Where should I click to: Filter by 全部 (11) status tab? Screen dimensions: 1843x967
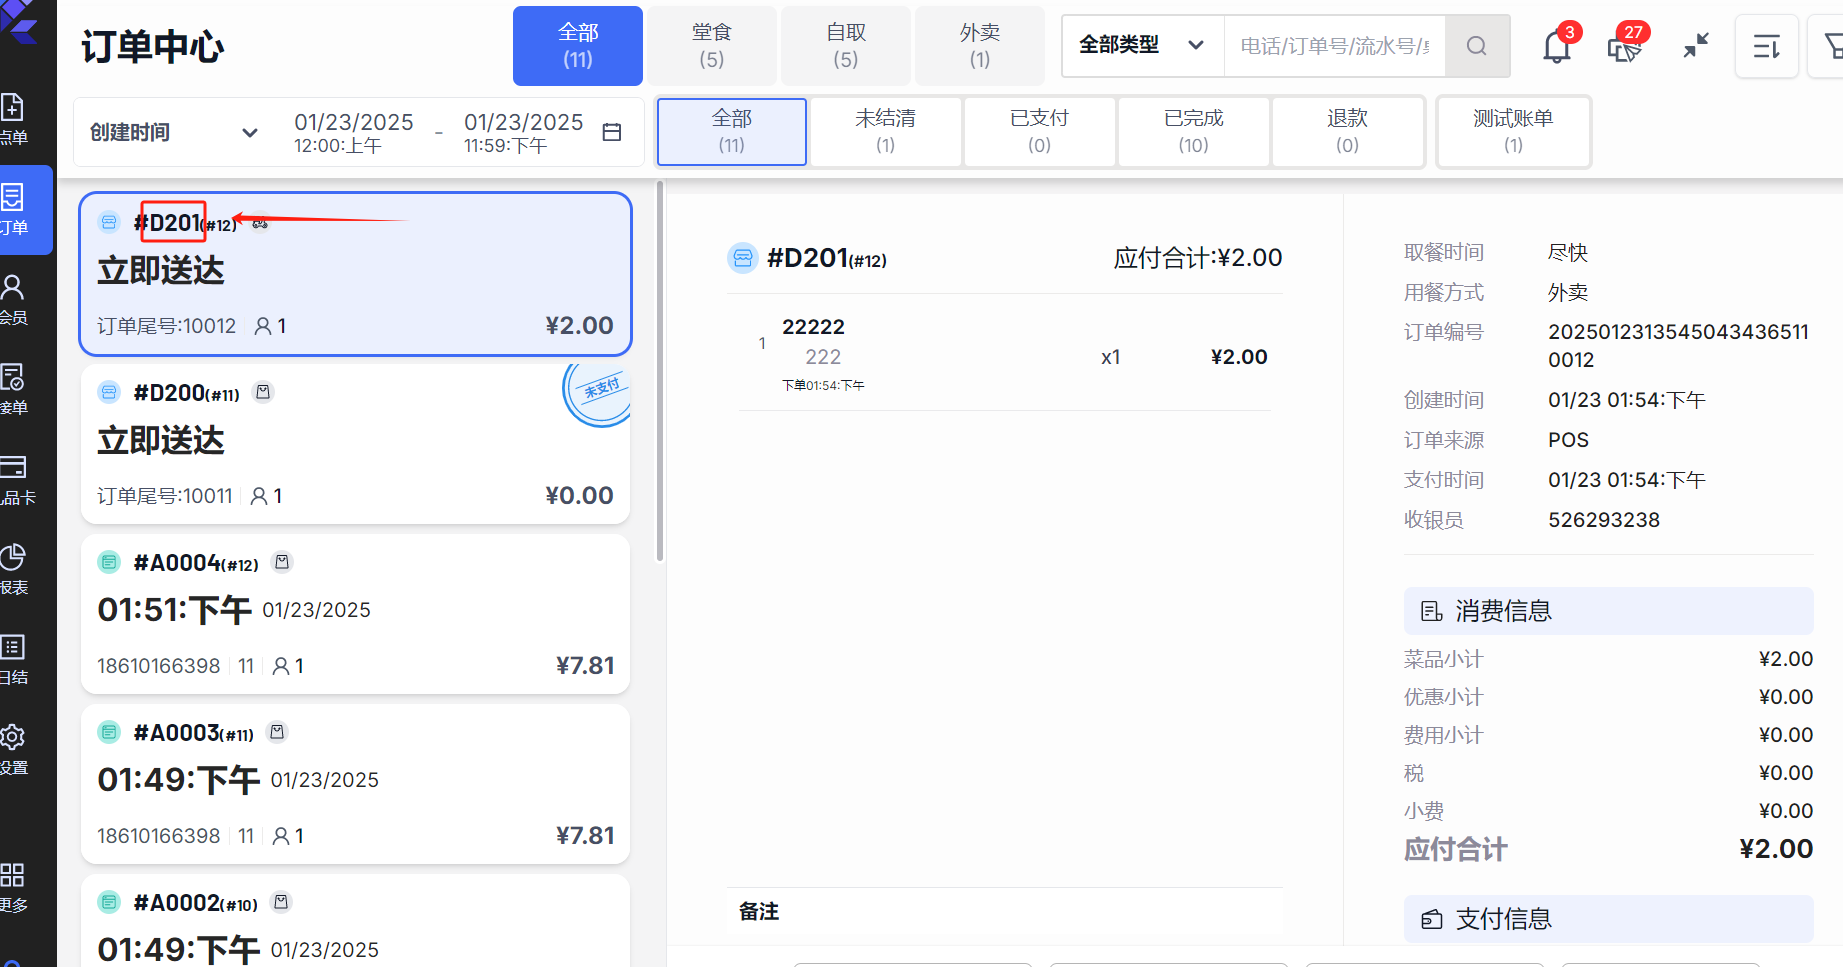click(x=732, y=131)
